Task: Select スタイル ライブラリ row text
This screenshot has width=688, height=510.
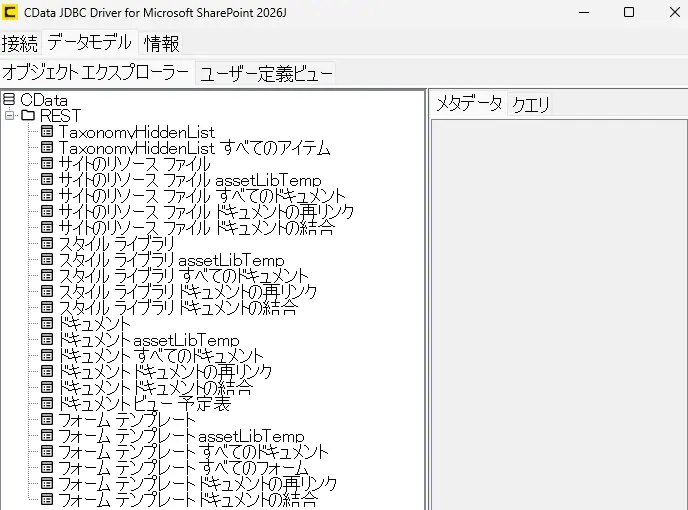Action: coord(117,244)
